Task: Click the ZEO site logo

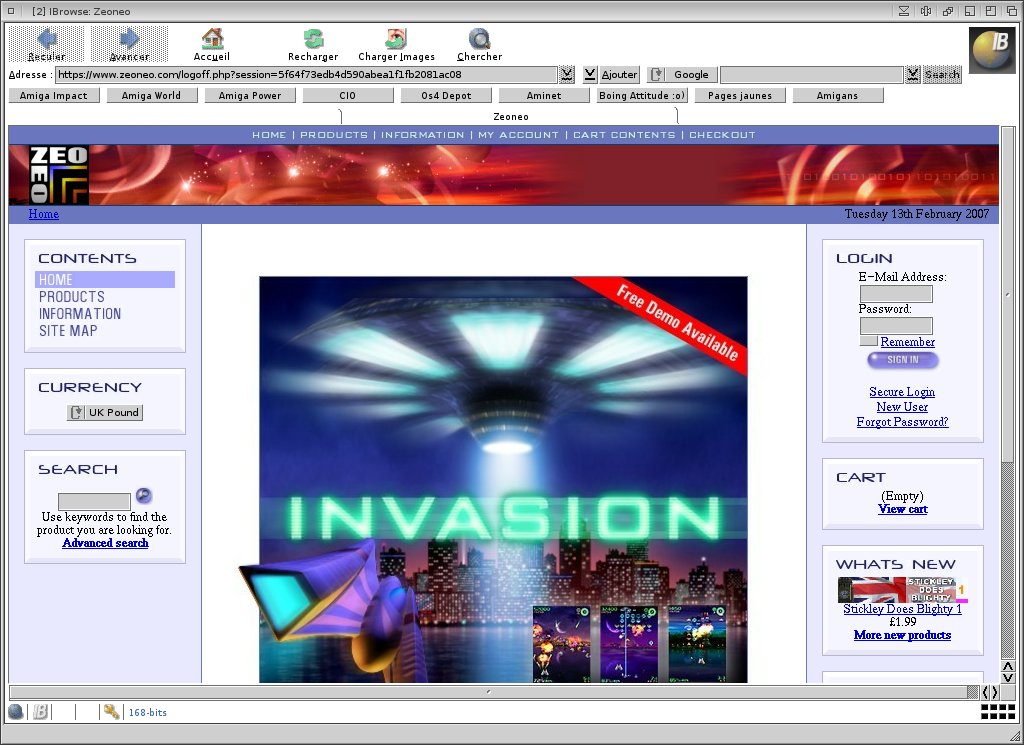Action: pyautogui.click(x=59, y=174)
